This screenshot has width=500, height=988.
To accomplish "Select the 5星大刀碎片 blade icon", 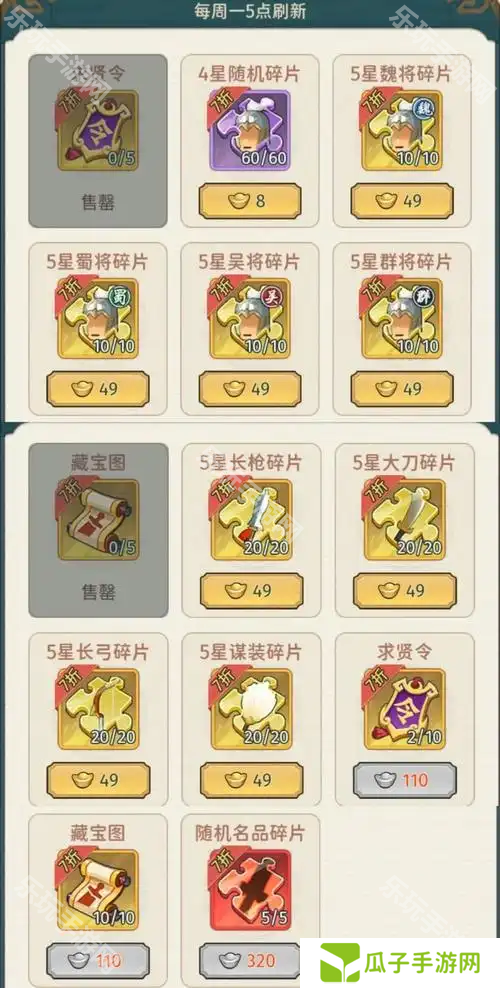I will [404, 520].
